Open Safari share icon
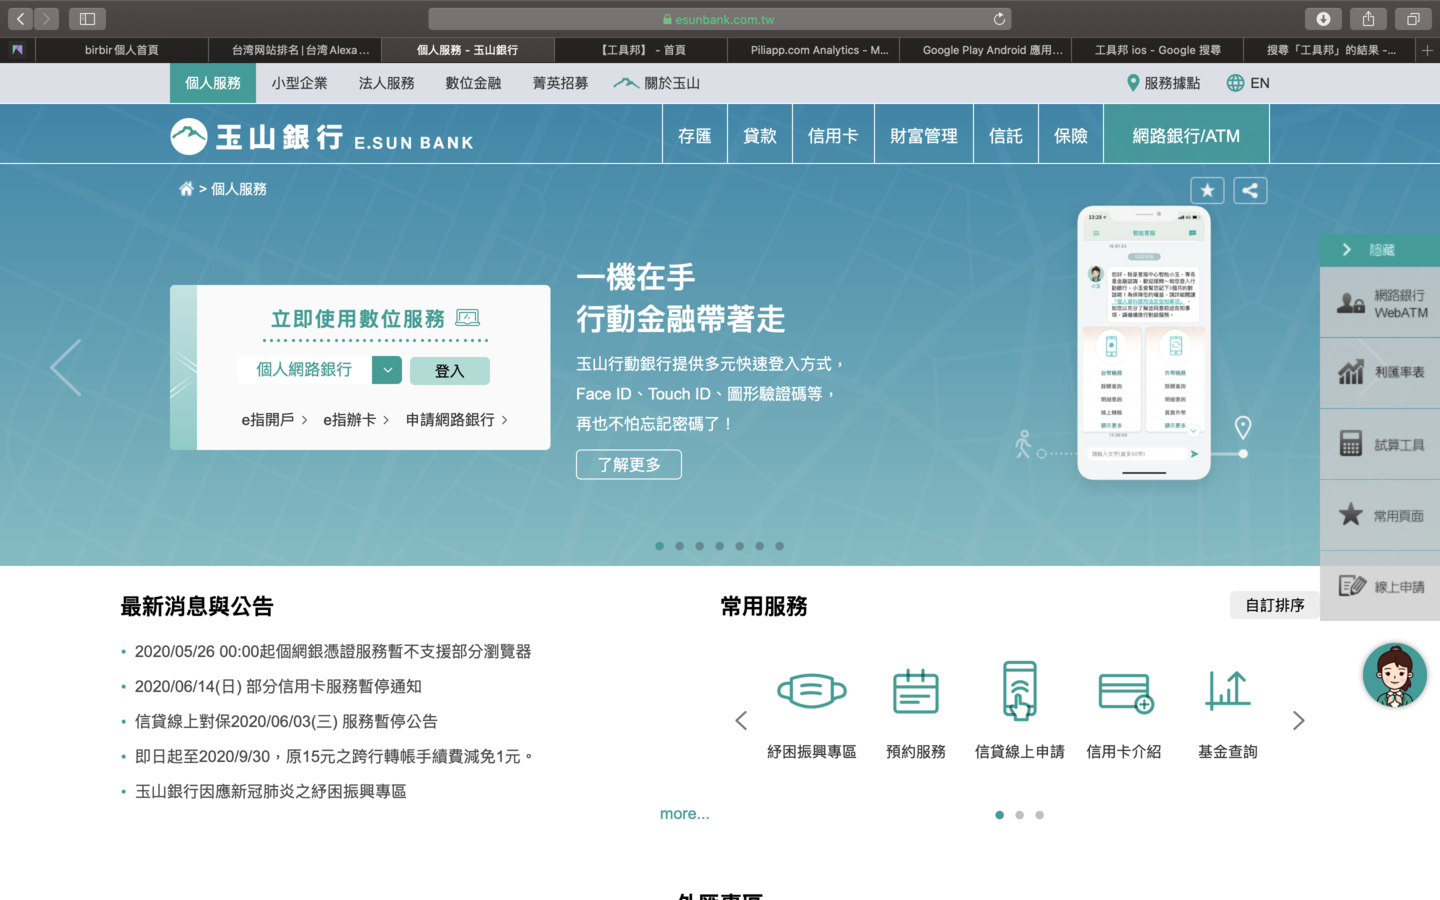The width and height of the screenshot is (1440, 900). [1368, 19]
